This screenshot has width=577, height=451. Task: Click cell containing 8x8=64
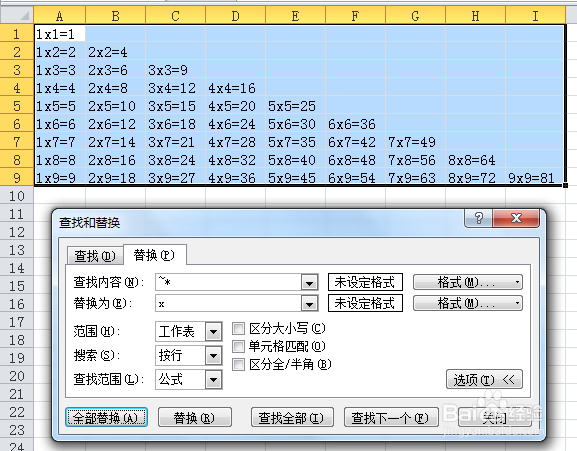point(475,160)
